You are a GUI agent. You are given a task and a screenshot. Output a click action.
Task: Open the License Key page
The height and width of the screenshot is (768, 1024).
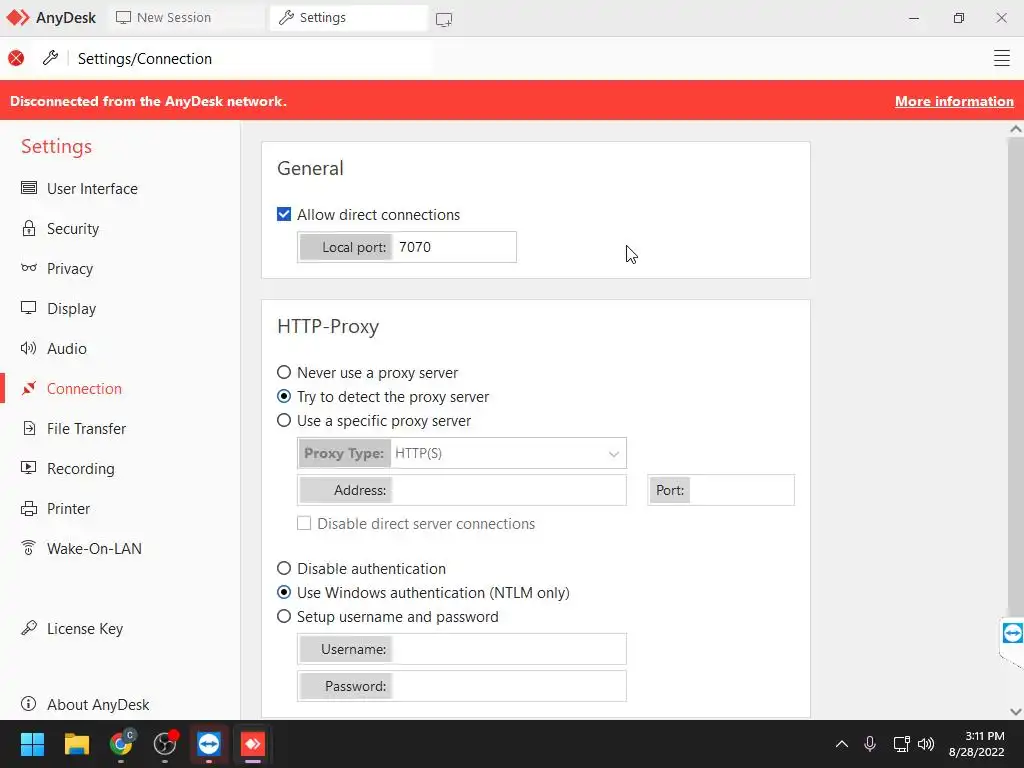point(85,628)
